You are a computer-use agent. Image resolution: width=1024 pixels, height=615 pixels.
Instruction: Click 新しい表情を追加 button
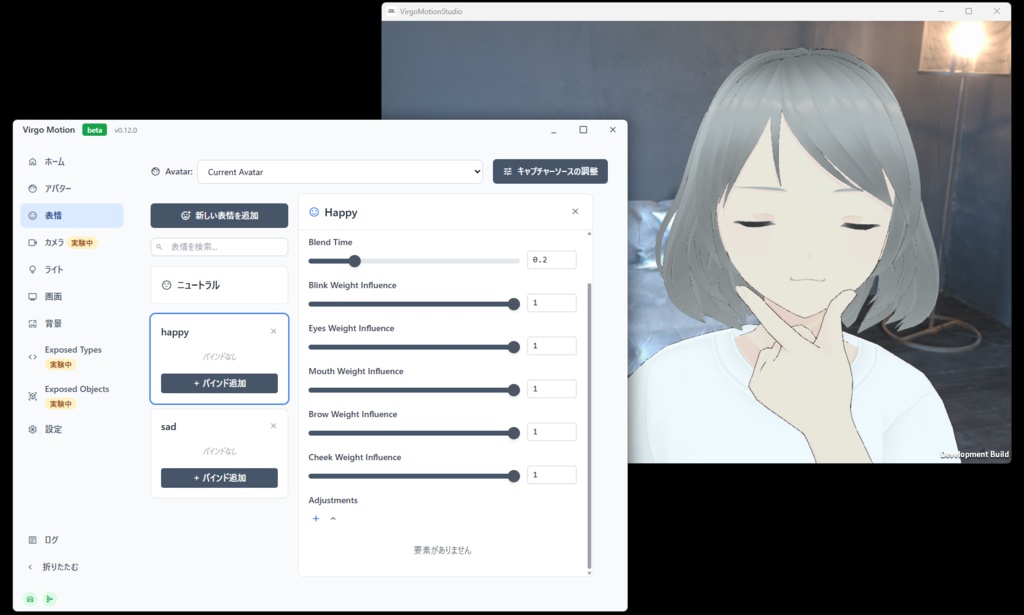click(219, 215)
